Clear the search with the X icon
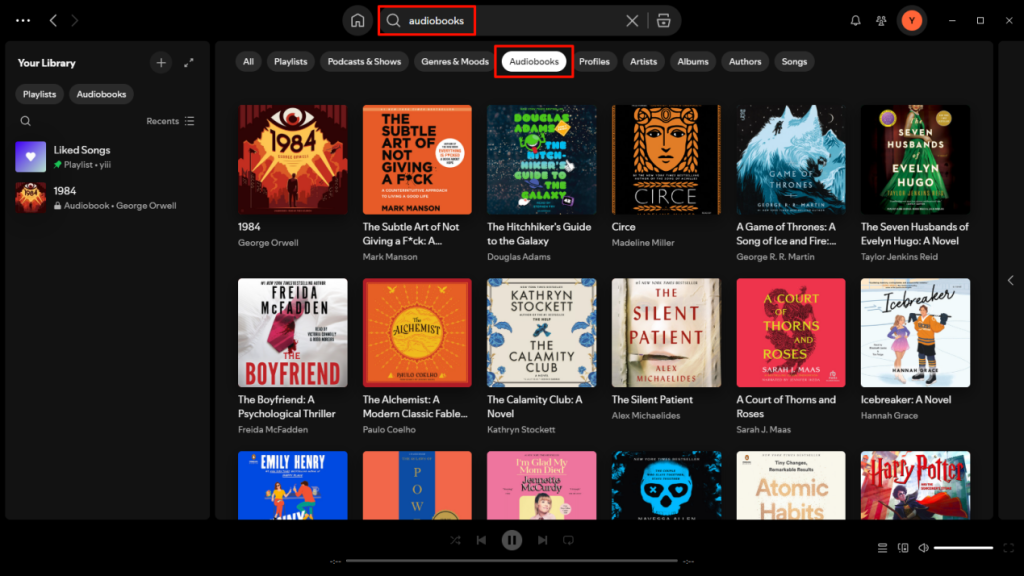This screenshot has width=1024, height=576. [x=632, y=21]
